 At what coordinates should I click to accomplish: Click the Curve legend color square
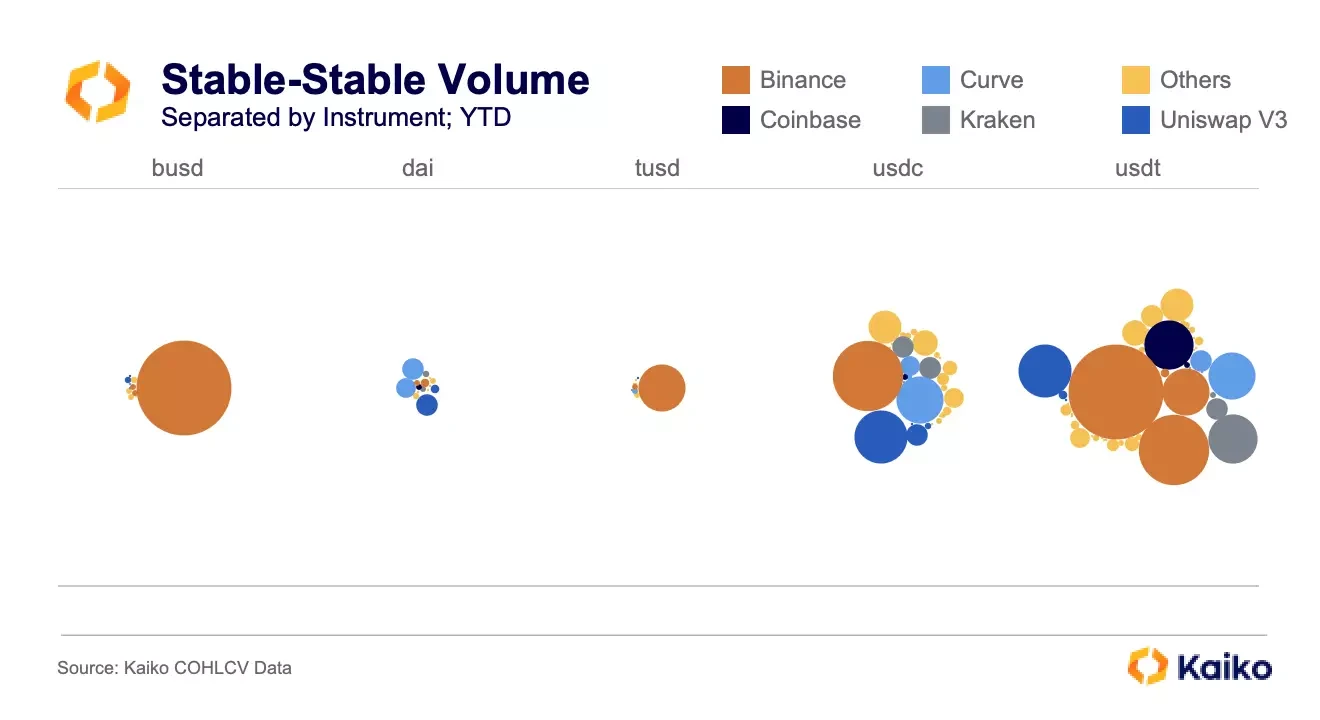coord(935,80)
